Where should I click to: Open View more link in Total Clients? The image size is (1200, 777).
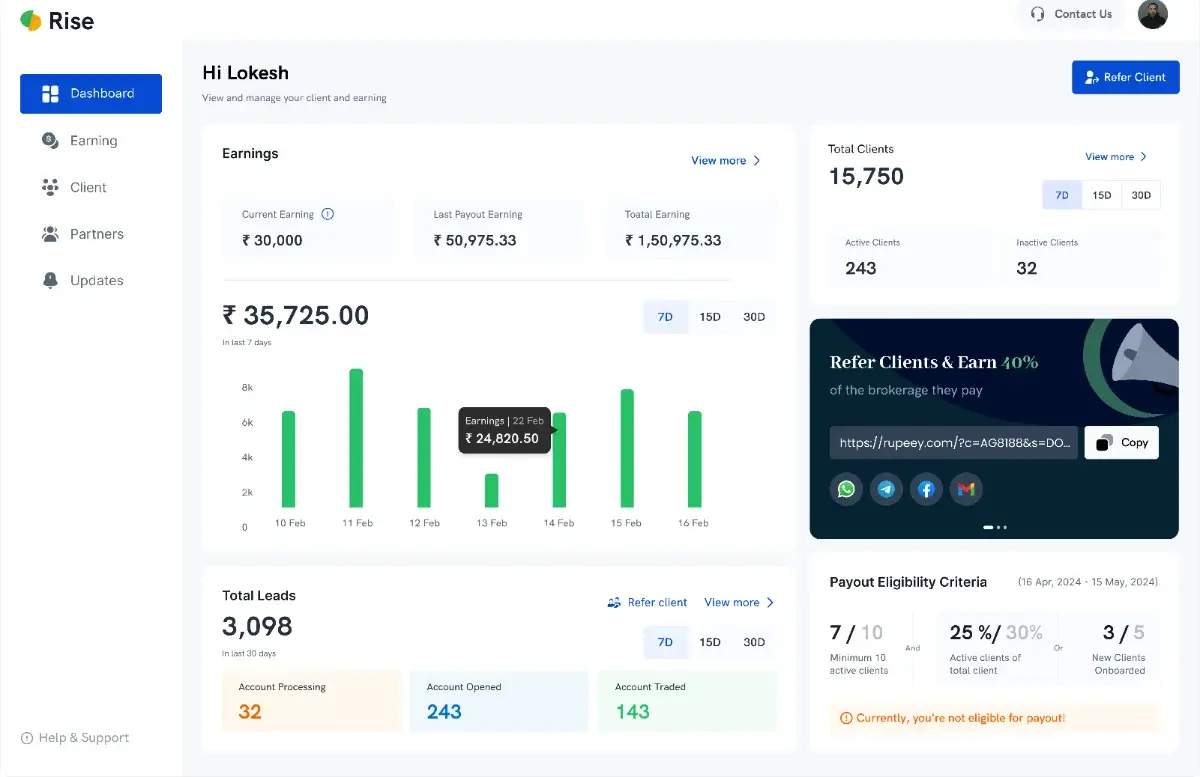[1116, 157]
